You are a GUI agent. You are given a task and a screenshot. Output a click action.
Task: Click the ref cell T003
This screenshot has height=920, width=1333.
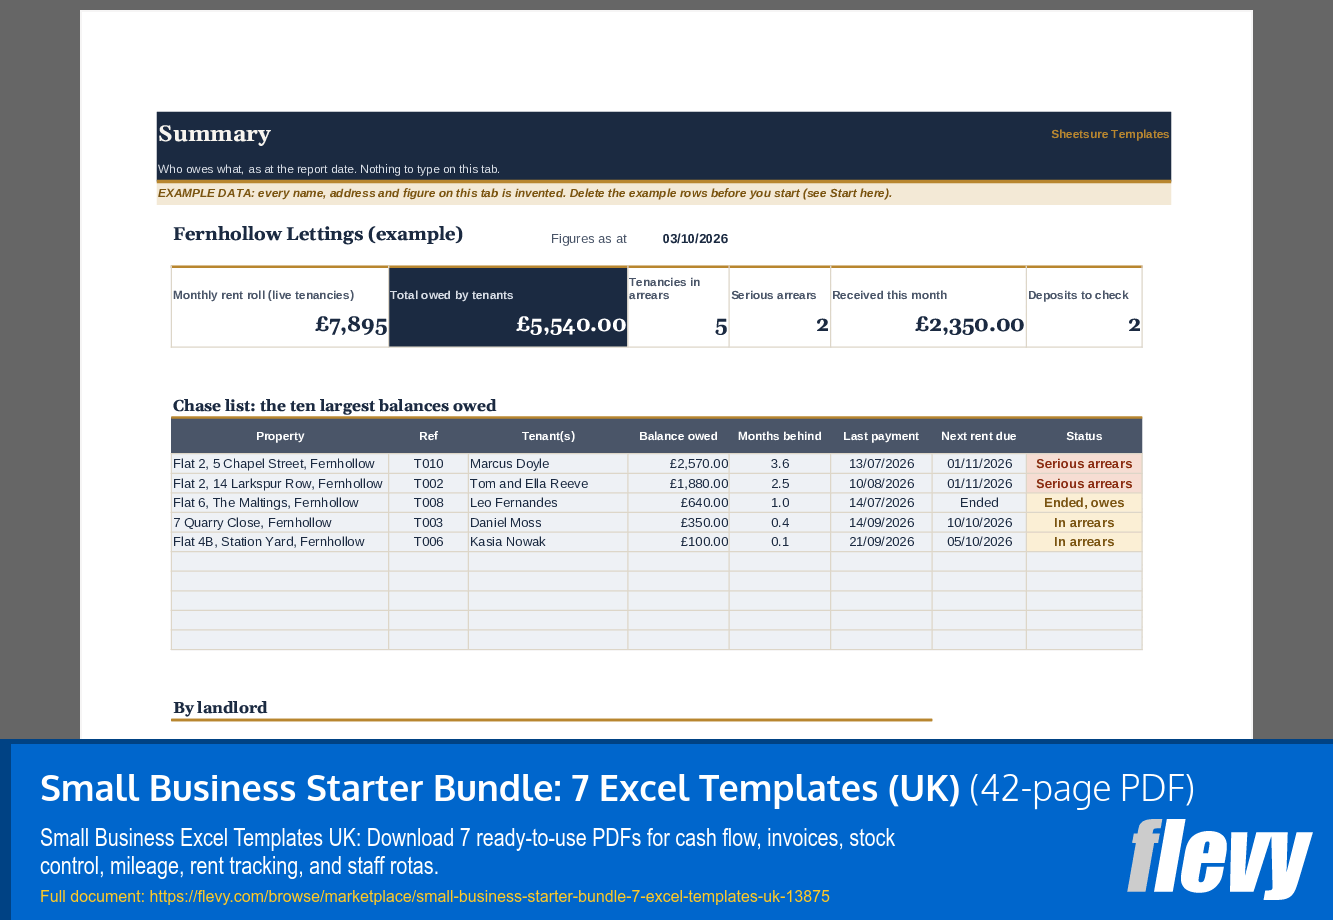[x=428, y=523]
